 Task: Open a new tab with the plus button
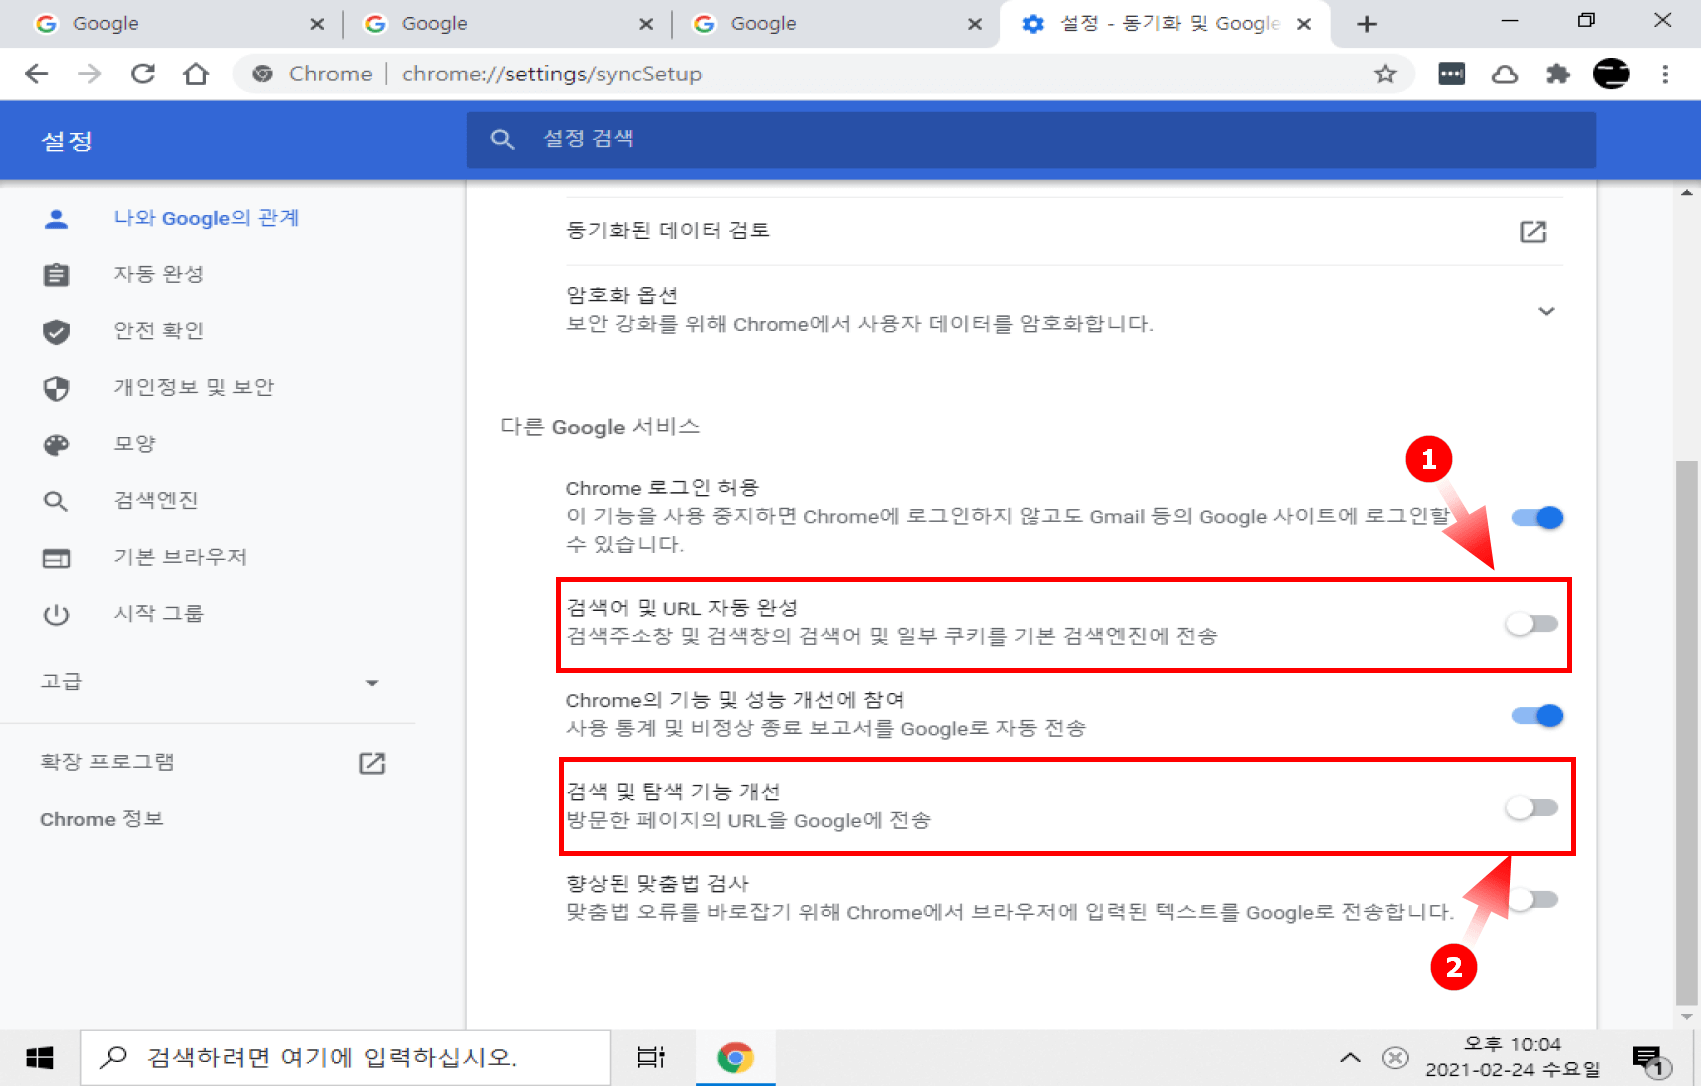[x=1367, y=24]
